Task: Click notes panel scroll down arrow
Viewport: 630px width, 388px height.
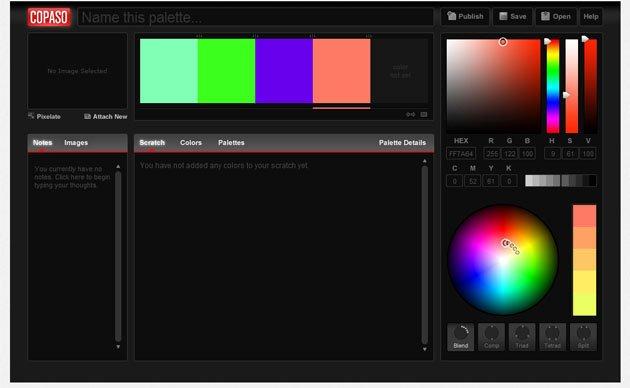Action: (118, 346)
